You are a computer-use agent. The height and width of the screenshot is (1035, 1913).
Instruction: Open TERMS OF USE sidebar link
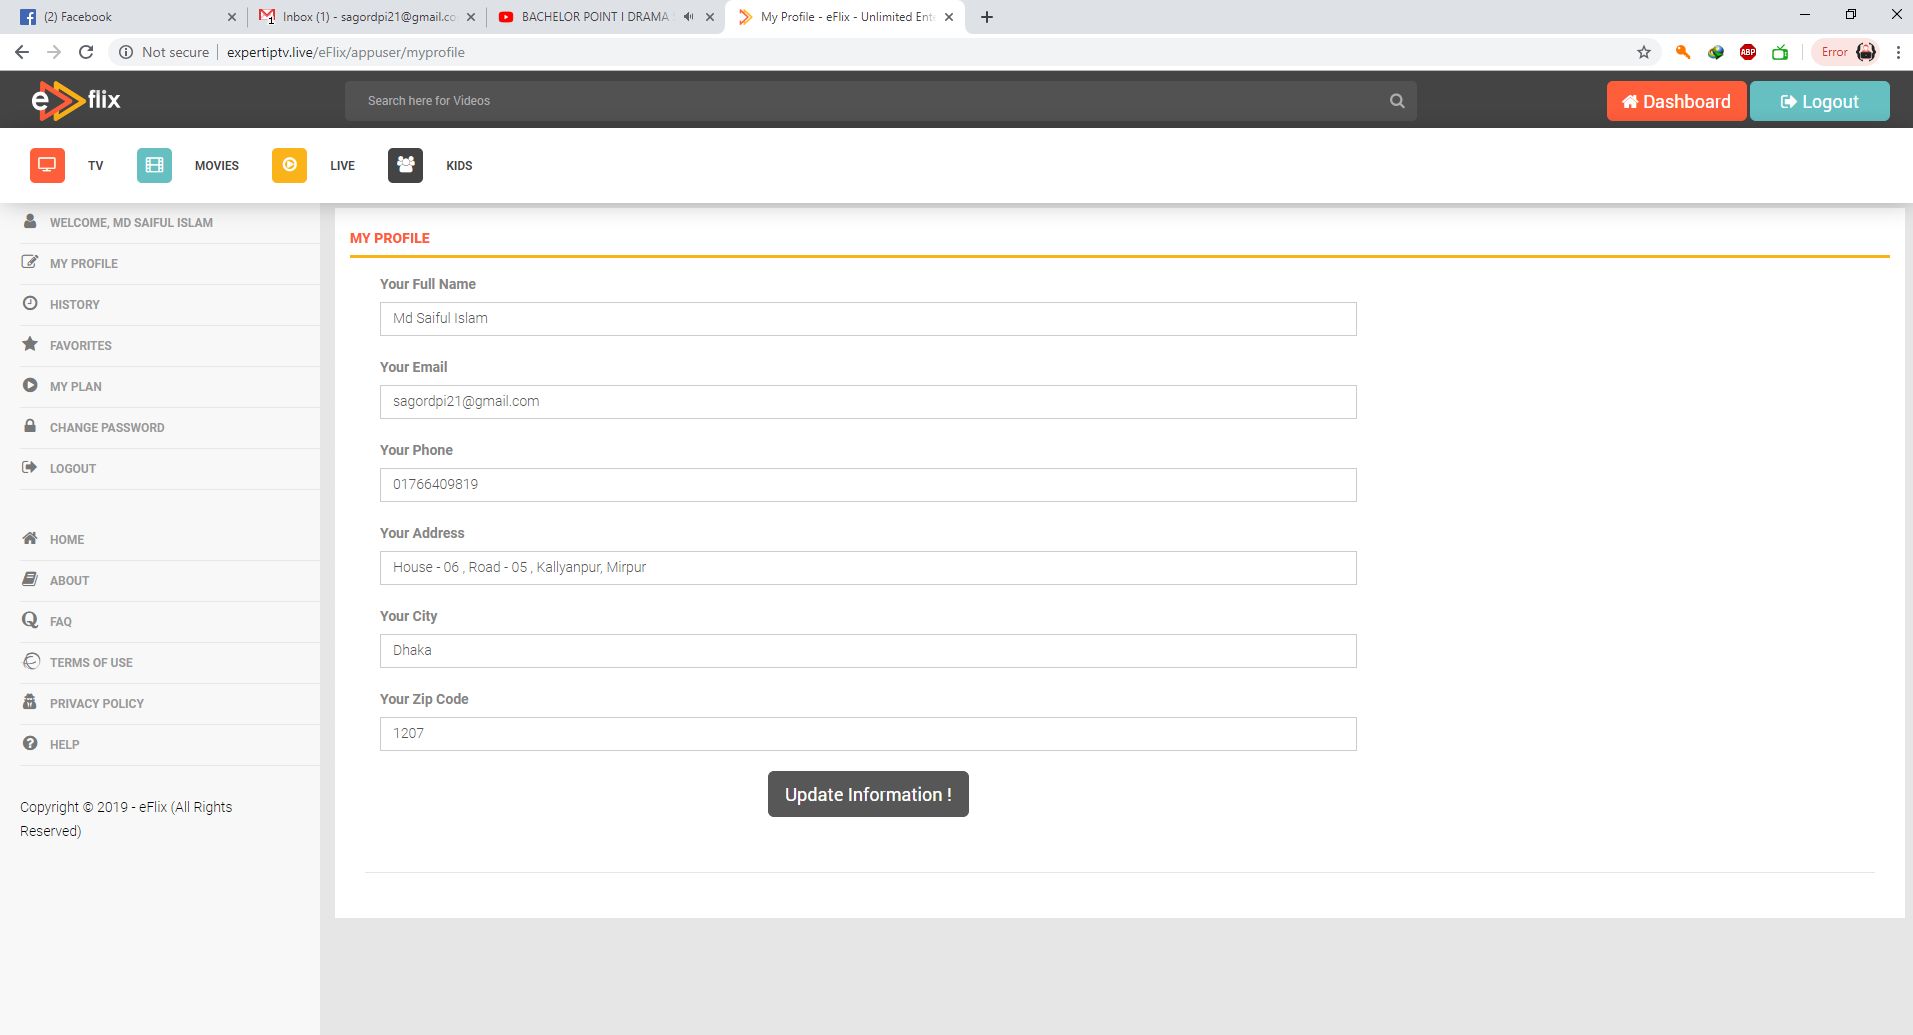91,663
